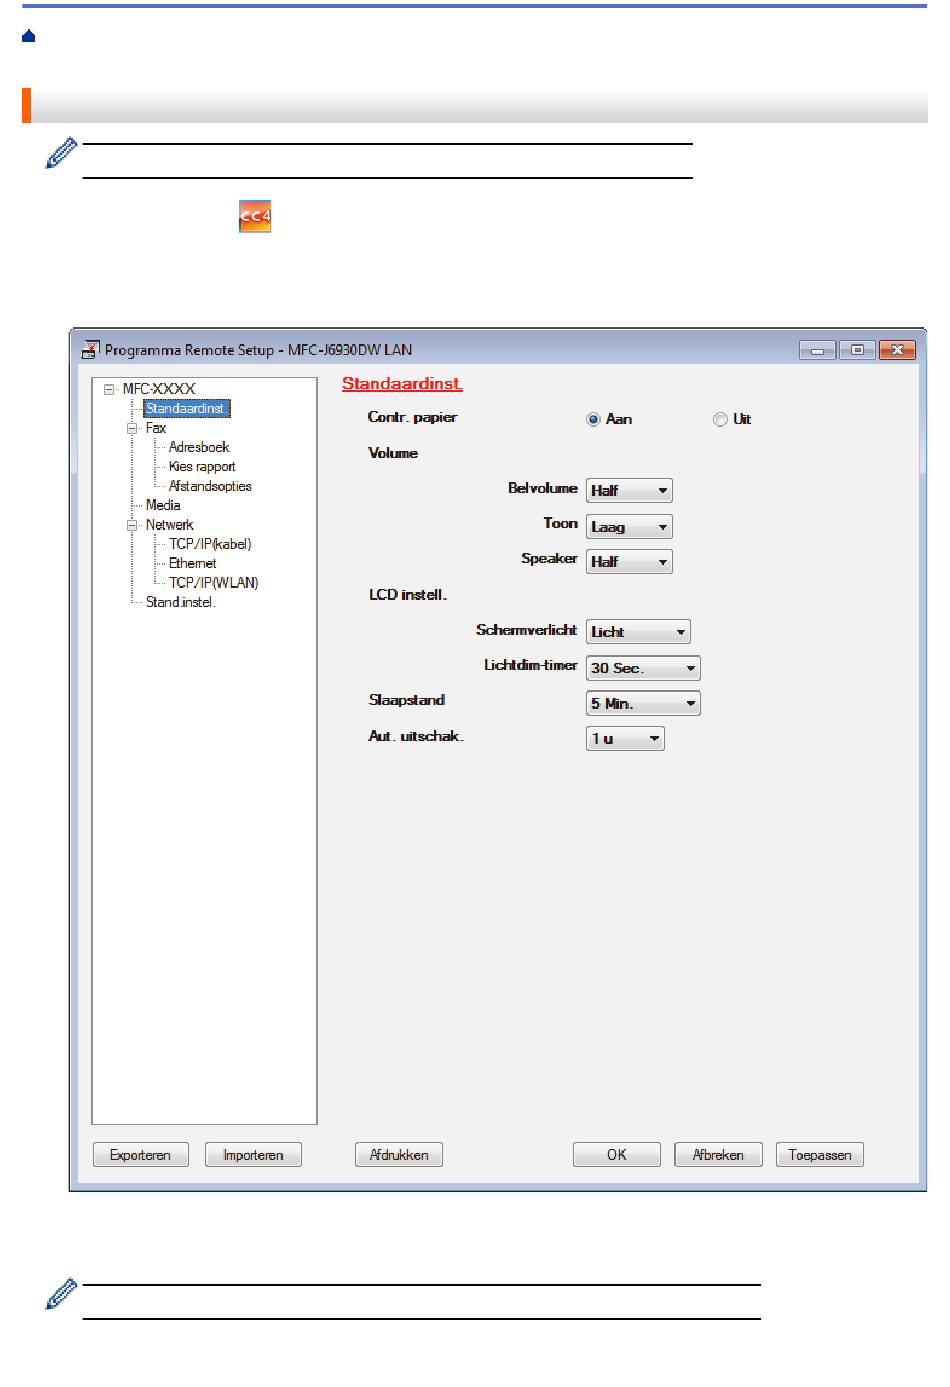Click the Exporteren button
Screen dimensions: 950x1387
click(x=140, y=1155)
